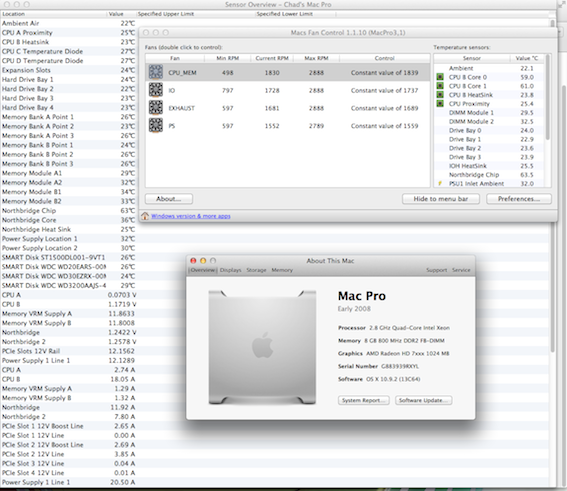This screenshot has width=567, height=491.
Task: Click the chip icon beside CPU B Core 1
Action: (x=440, y=86)
